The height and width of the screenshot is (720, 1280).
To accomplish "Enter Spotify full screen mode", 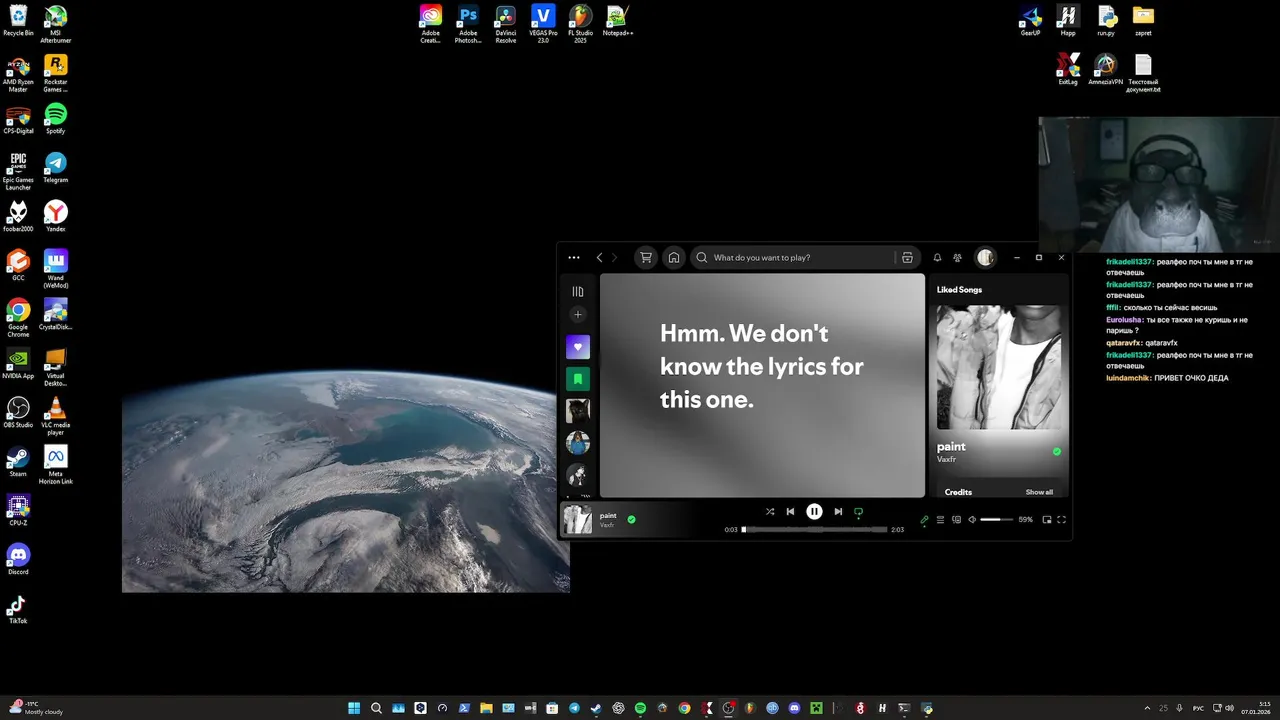I will (x=1062, y=520).
